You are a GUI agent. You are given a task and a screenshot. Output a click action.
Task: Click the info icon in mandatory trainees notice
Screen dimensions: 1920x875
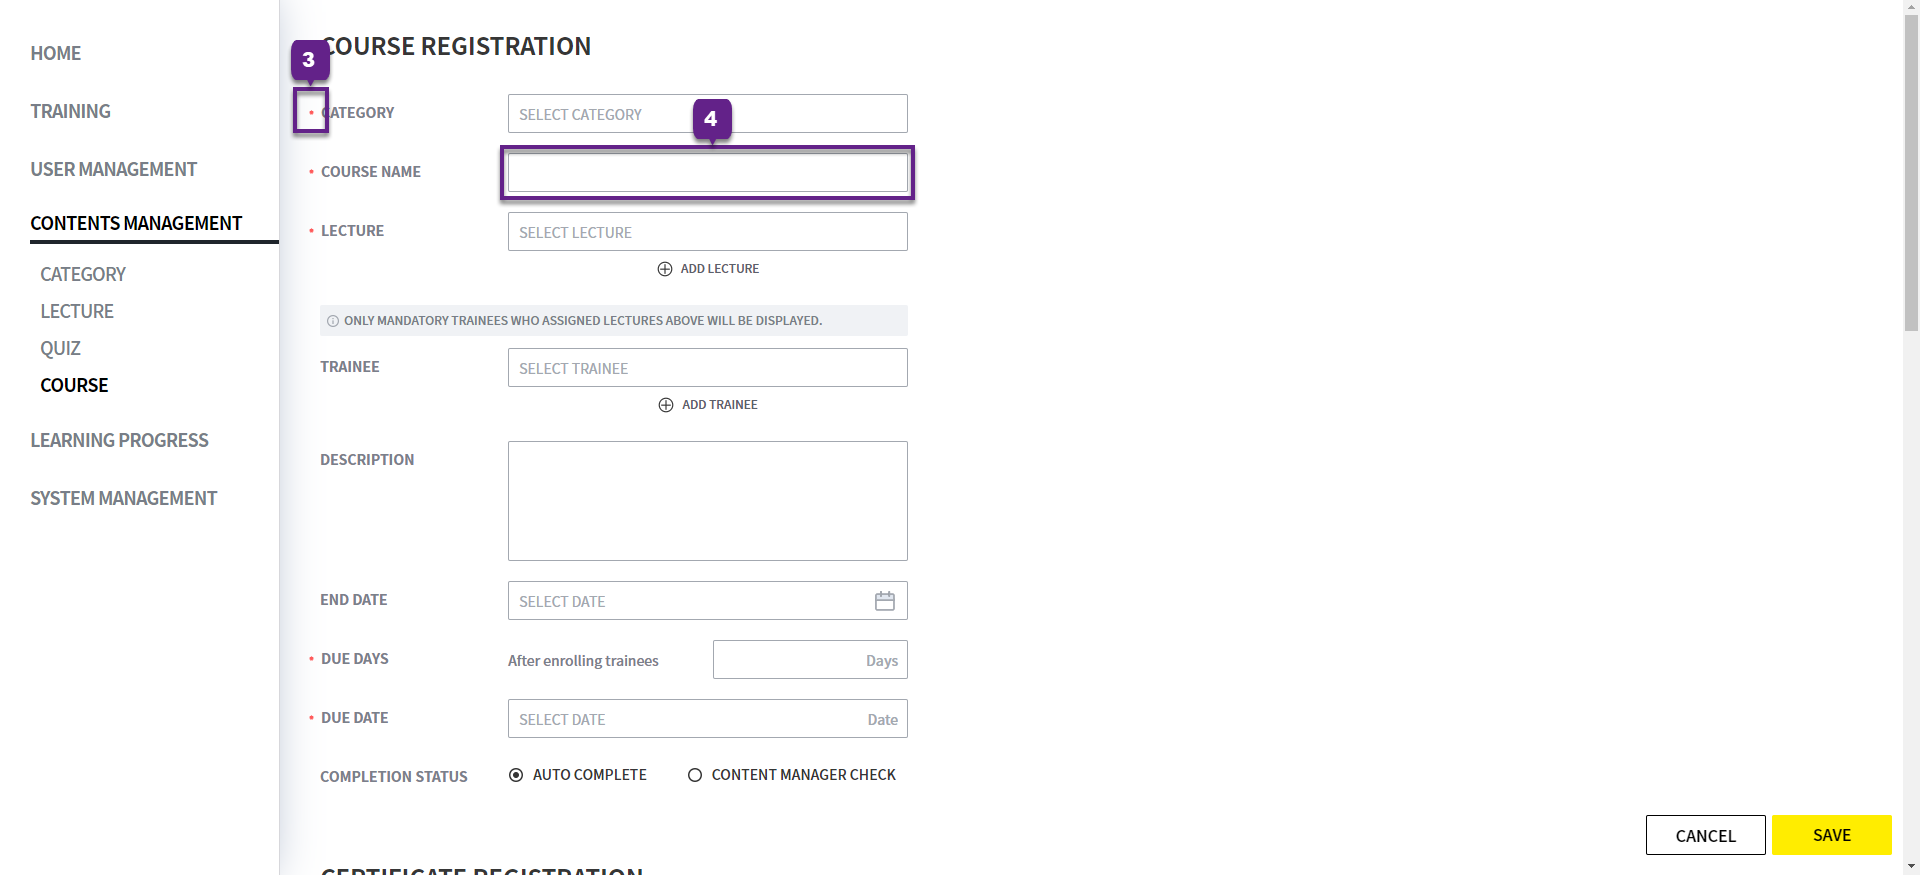coord(333,321)
